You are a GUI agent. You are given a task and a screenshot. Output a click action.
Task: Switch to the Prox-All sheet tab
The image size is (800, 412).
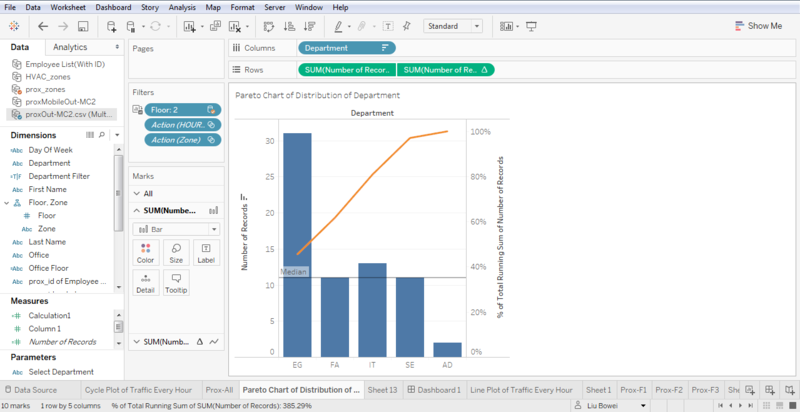tap(219, 390)
